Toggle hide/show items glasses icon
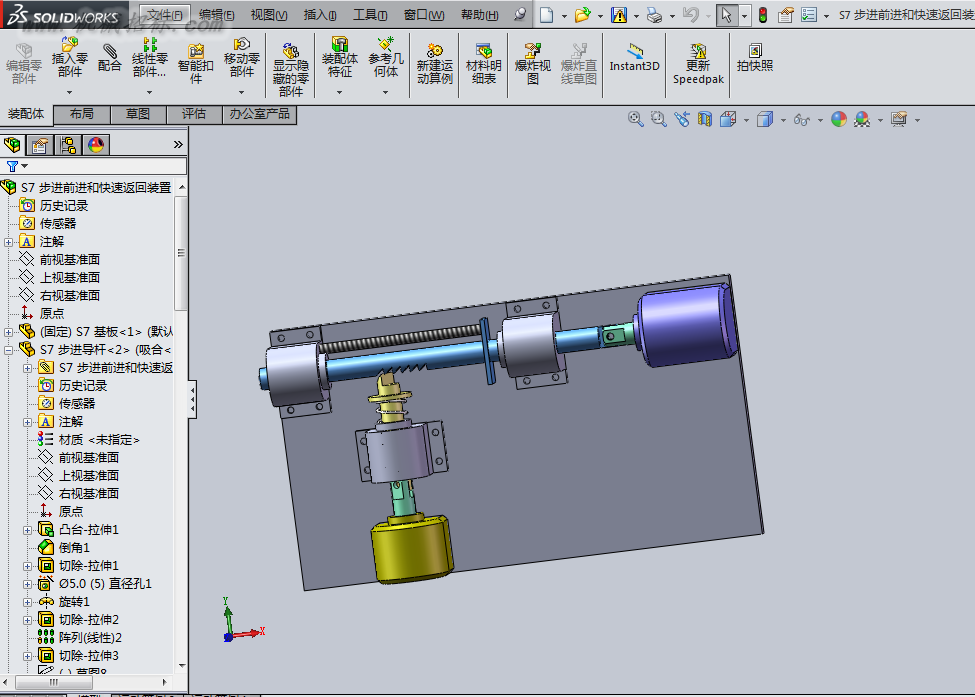The image size is (975, 697). point(802,119)
